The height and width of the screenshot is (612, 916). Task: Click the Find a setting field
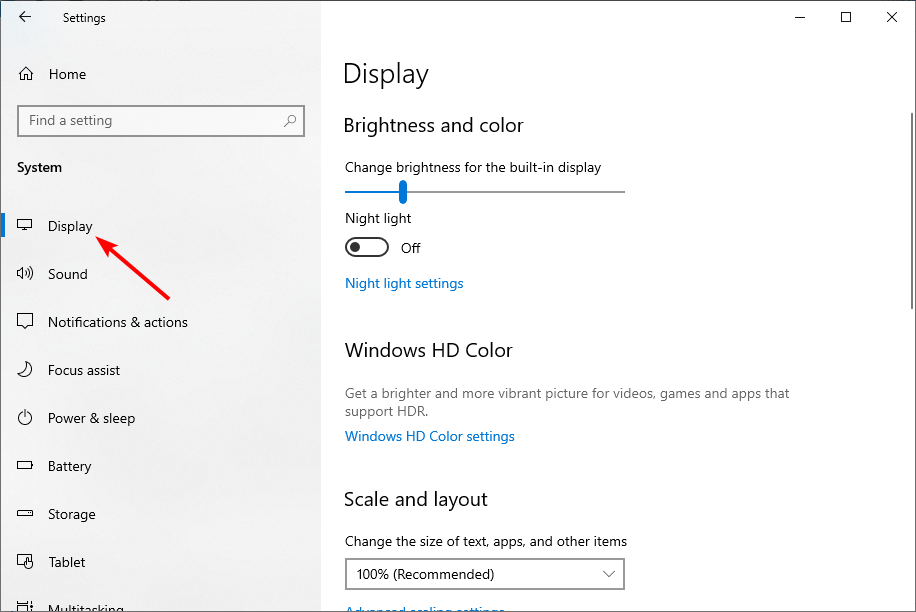click(161, 121)
